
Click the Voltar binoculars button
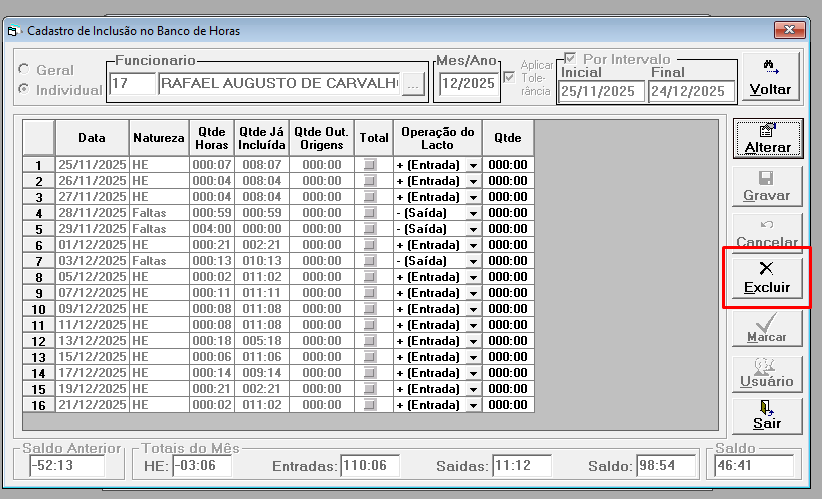pos(770,77)
